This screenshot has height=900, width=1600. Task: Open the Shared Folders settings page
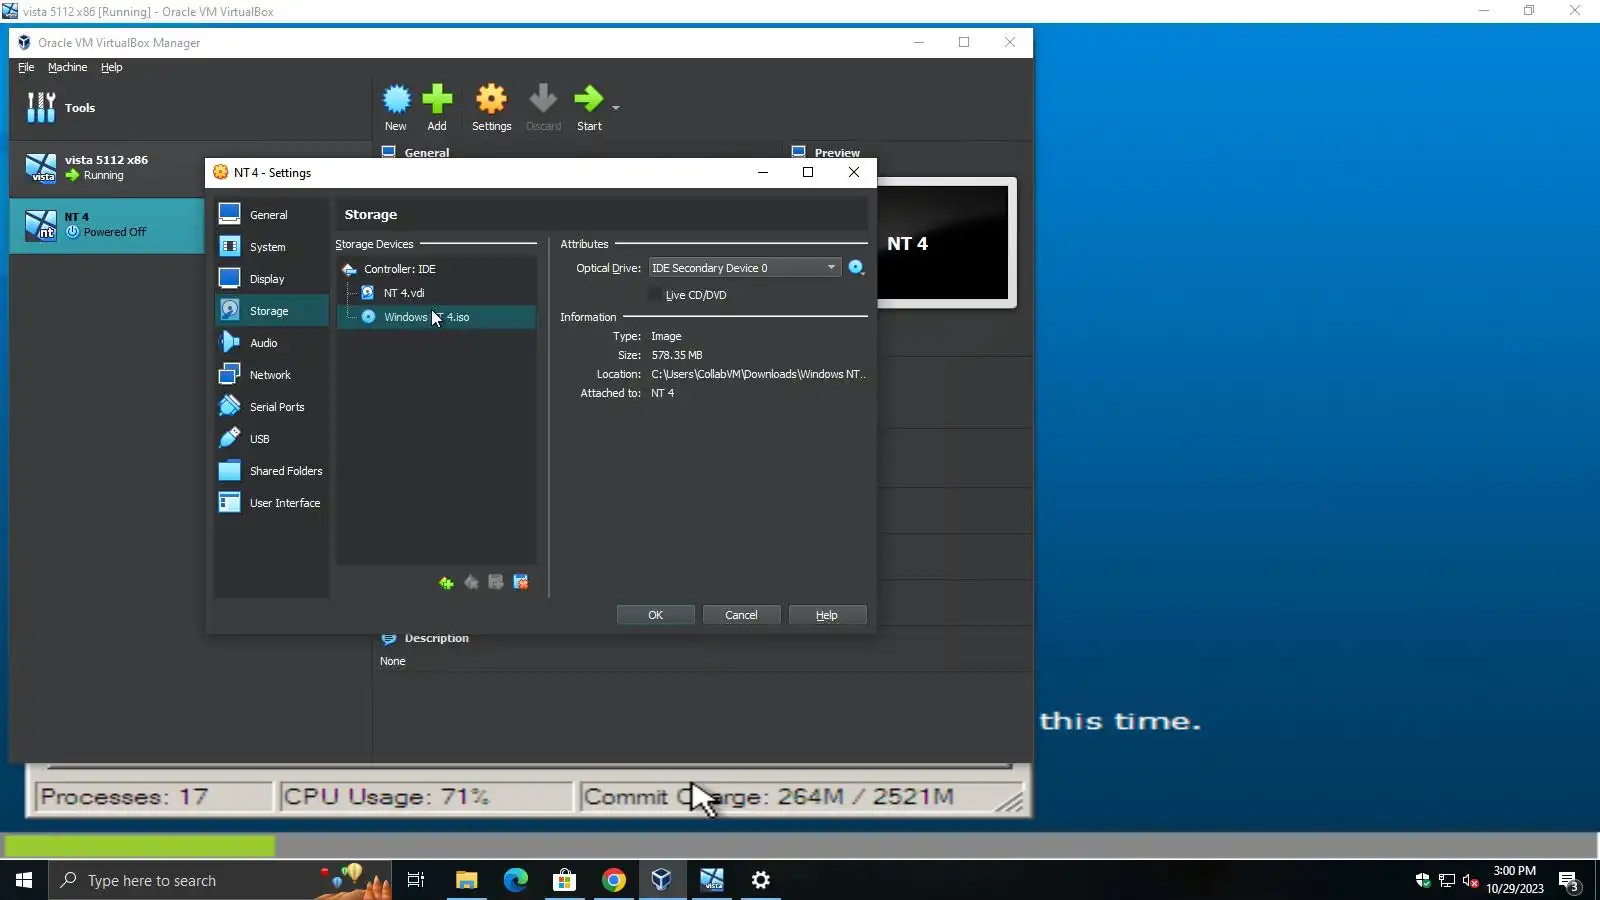click(272, 471)
